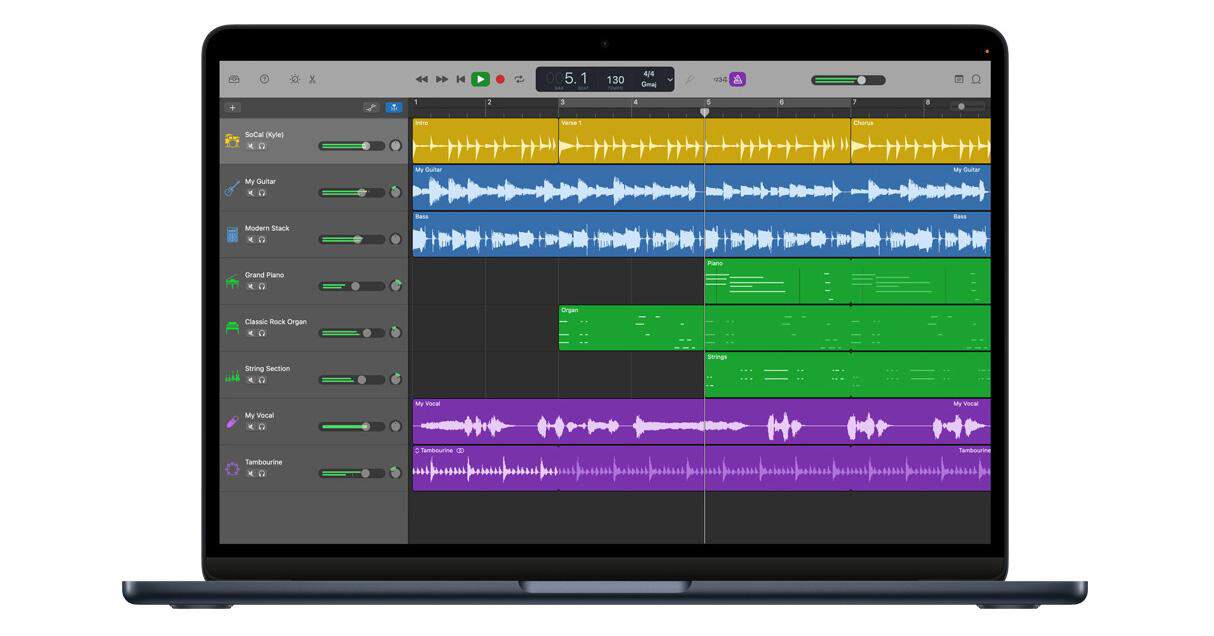This screenshot has height=636, width=1214.
Task: Mute the My Guitar track
Action: (x=251, y=193)
